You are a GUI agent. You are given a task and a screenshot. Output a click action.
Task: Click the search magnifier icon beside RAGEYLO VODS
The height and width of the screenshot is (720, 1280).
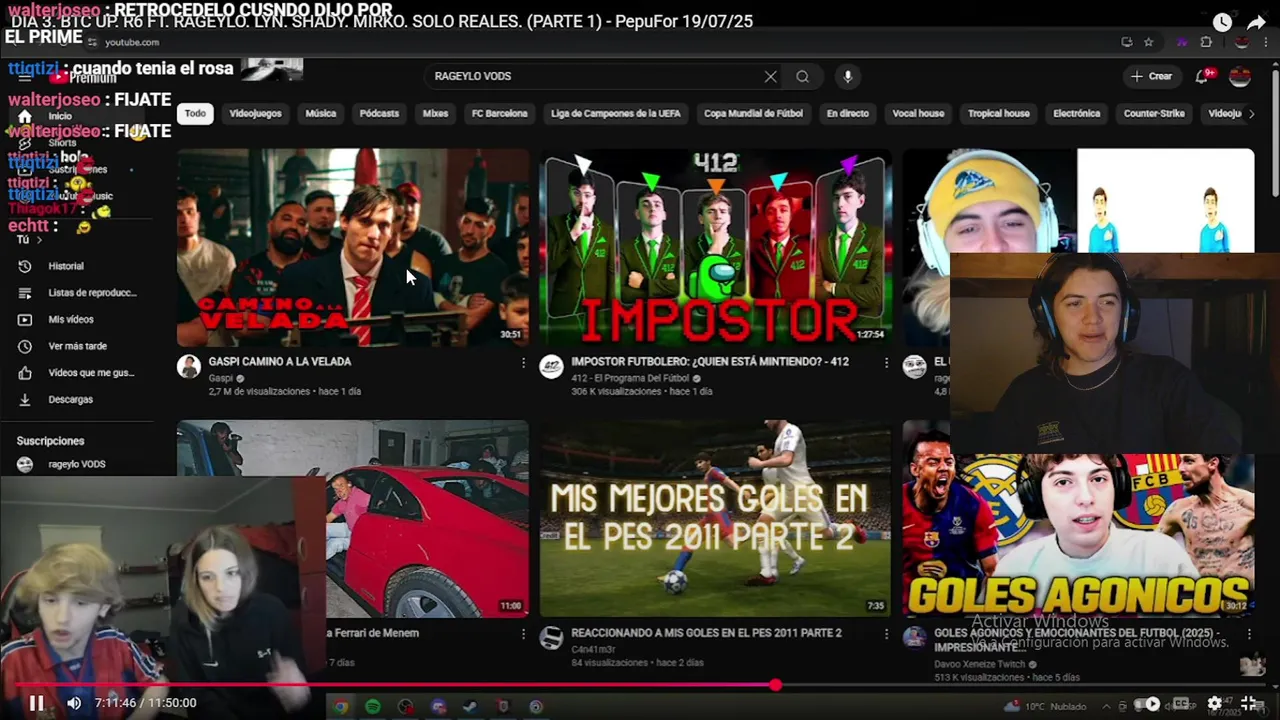click(x=802, y=76)
